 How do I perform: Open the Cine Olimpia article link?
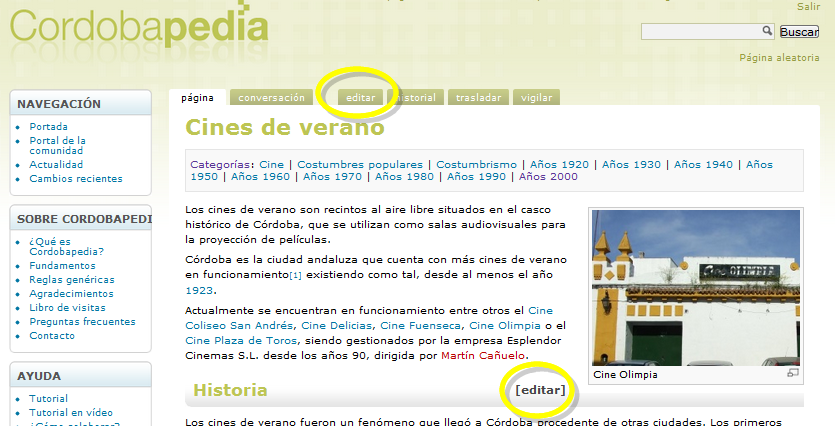click(505, 325)
